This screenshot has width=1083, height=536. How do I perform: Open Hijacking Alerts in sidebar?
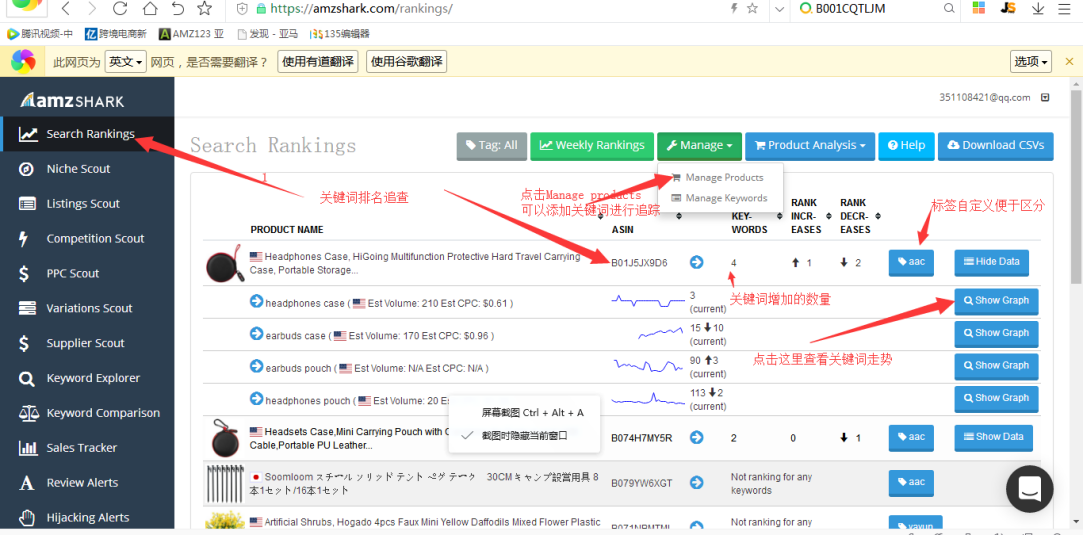click(87, 517)
